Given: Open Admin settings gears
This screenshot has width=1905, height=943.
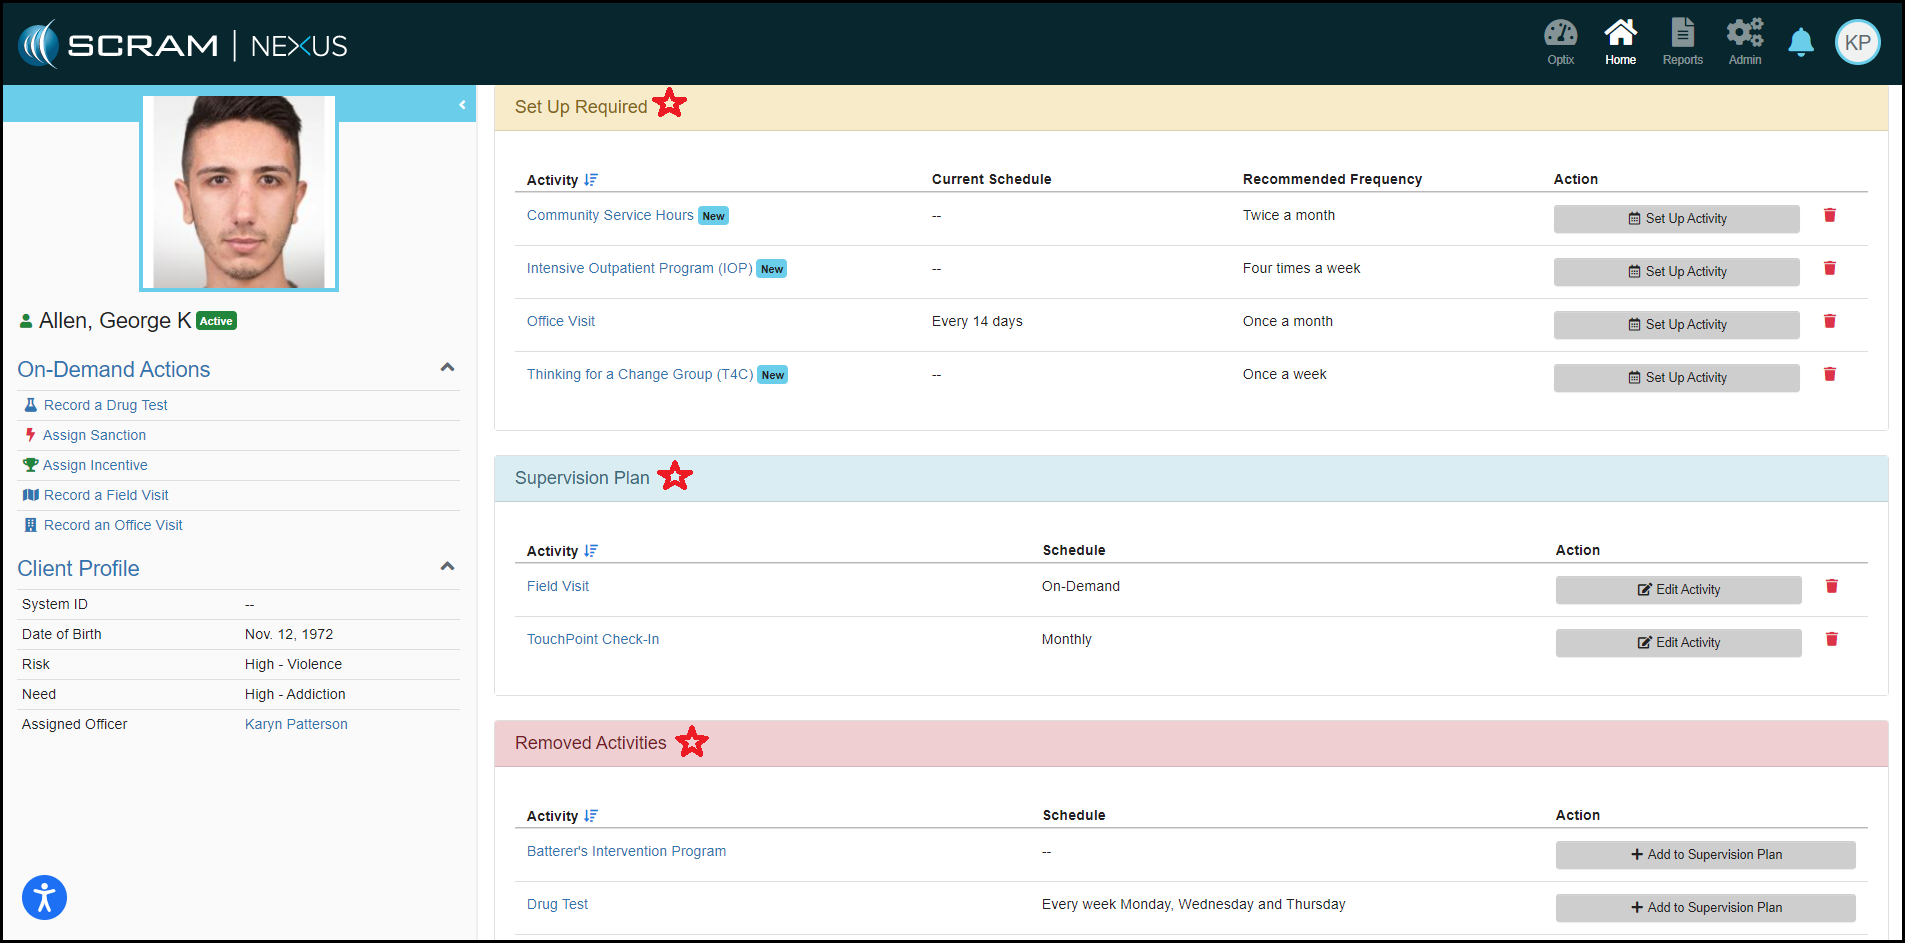Looking at the screenshot, I should [x=1744, y=42].
